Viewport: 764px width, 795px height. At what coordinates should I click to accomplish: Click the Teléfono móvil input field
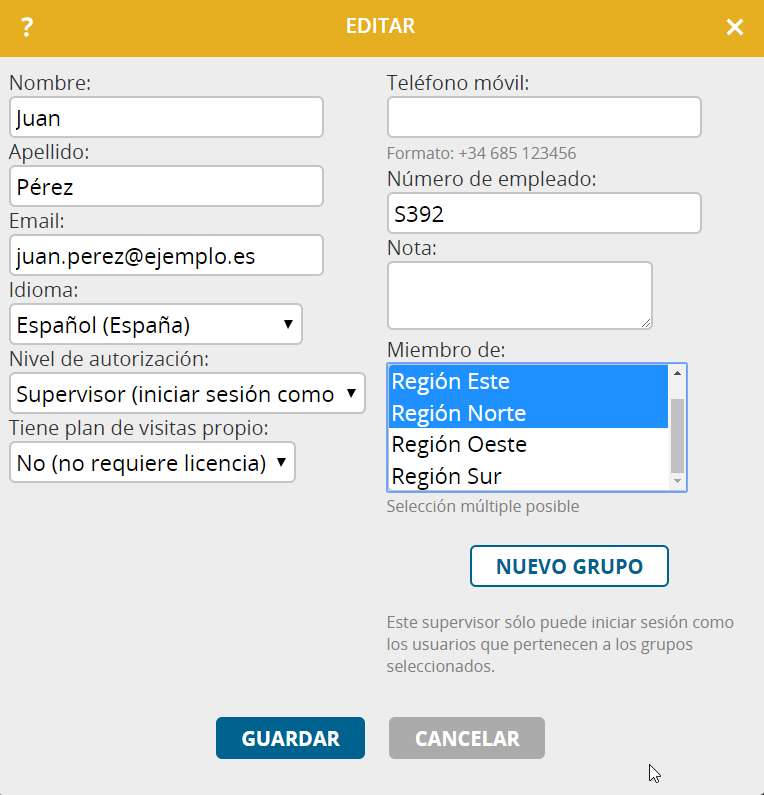[544, 117]
